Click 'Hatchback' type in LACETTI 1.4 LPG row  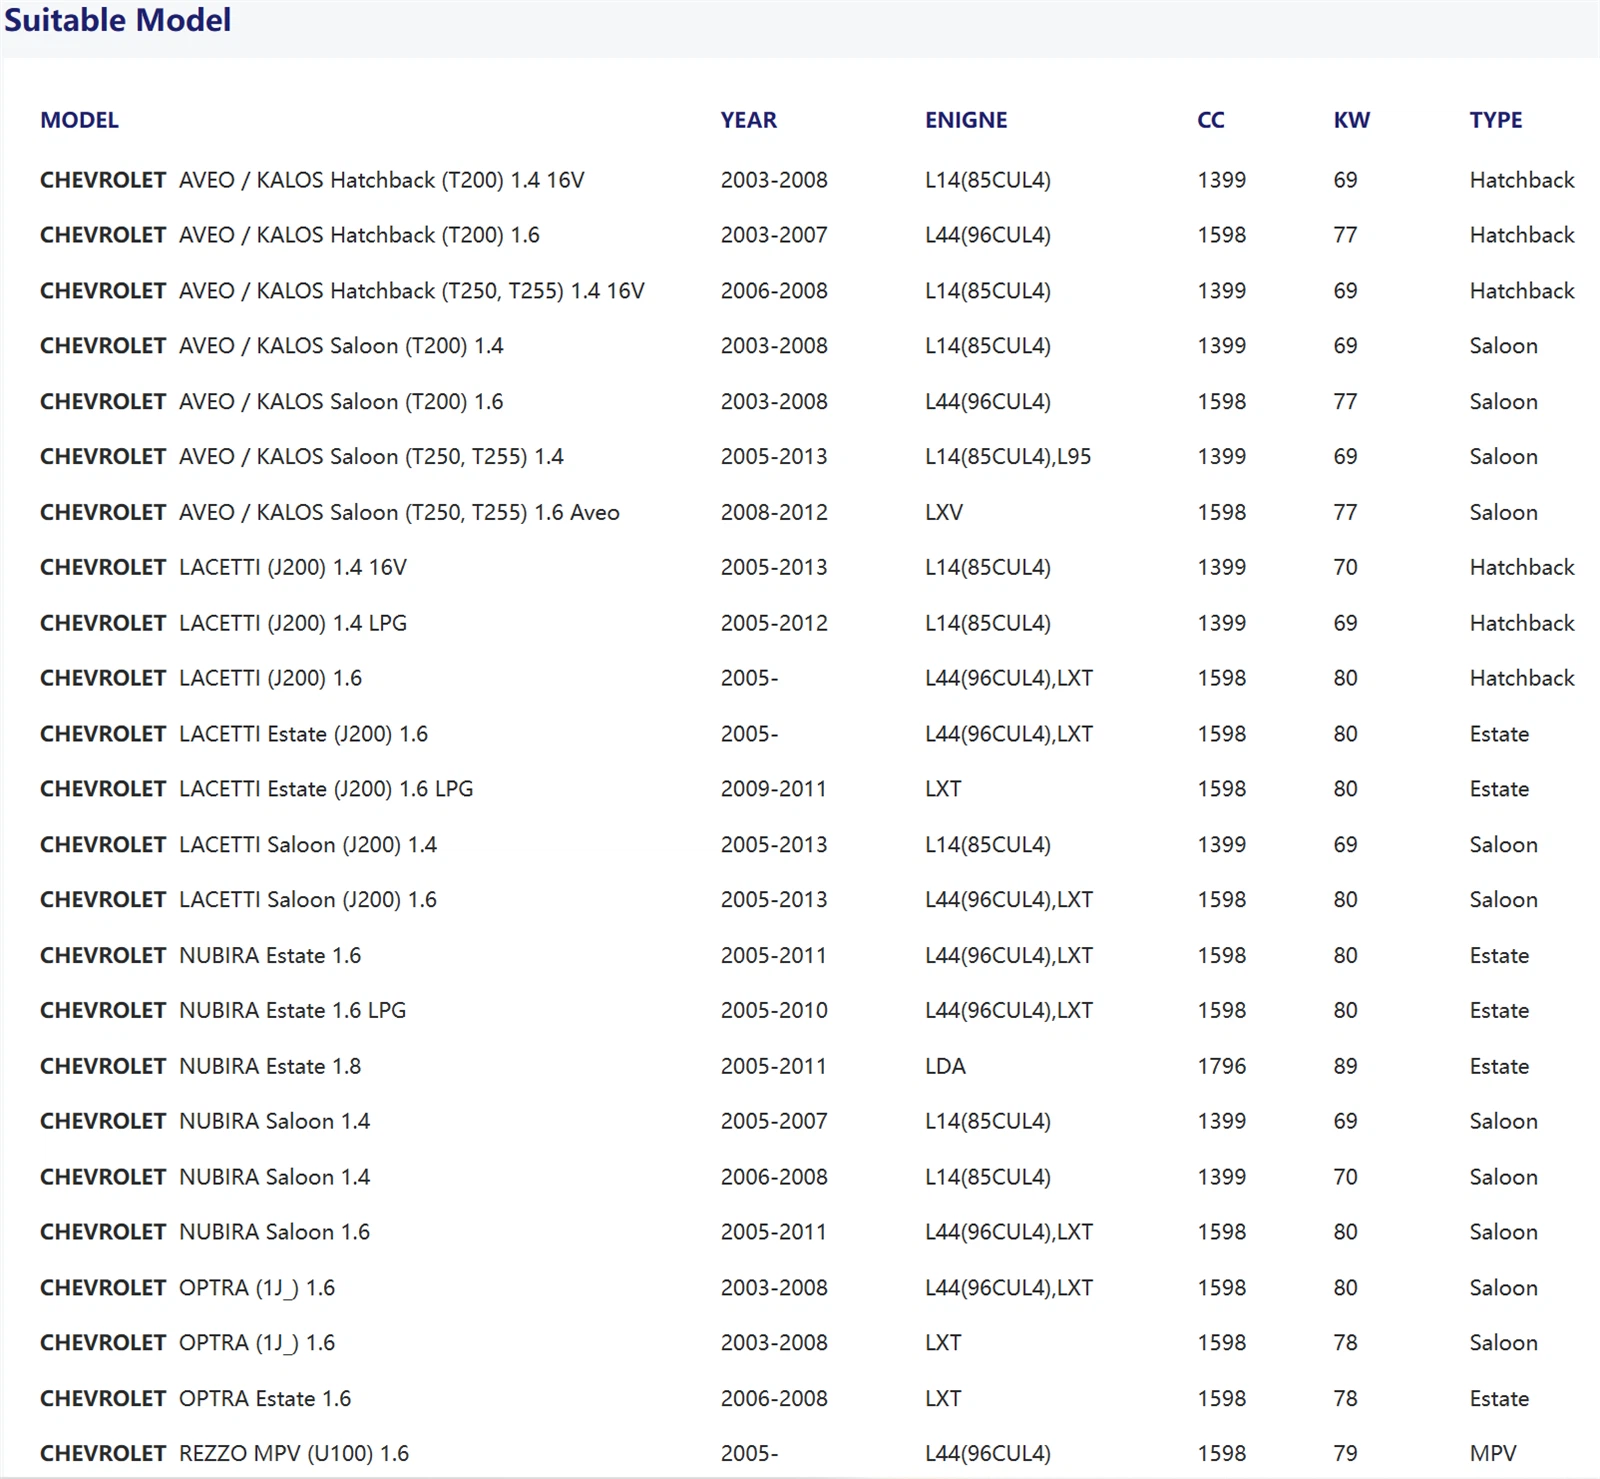(x=1522, y=623)
